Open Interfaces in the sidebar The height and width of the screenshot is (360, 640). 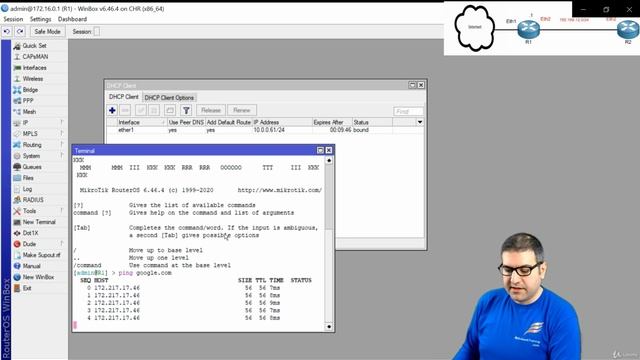point(34,68)
